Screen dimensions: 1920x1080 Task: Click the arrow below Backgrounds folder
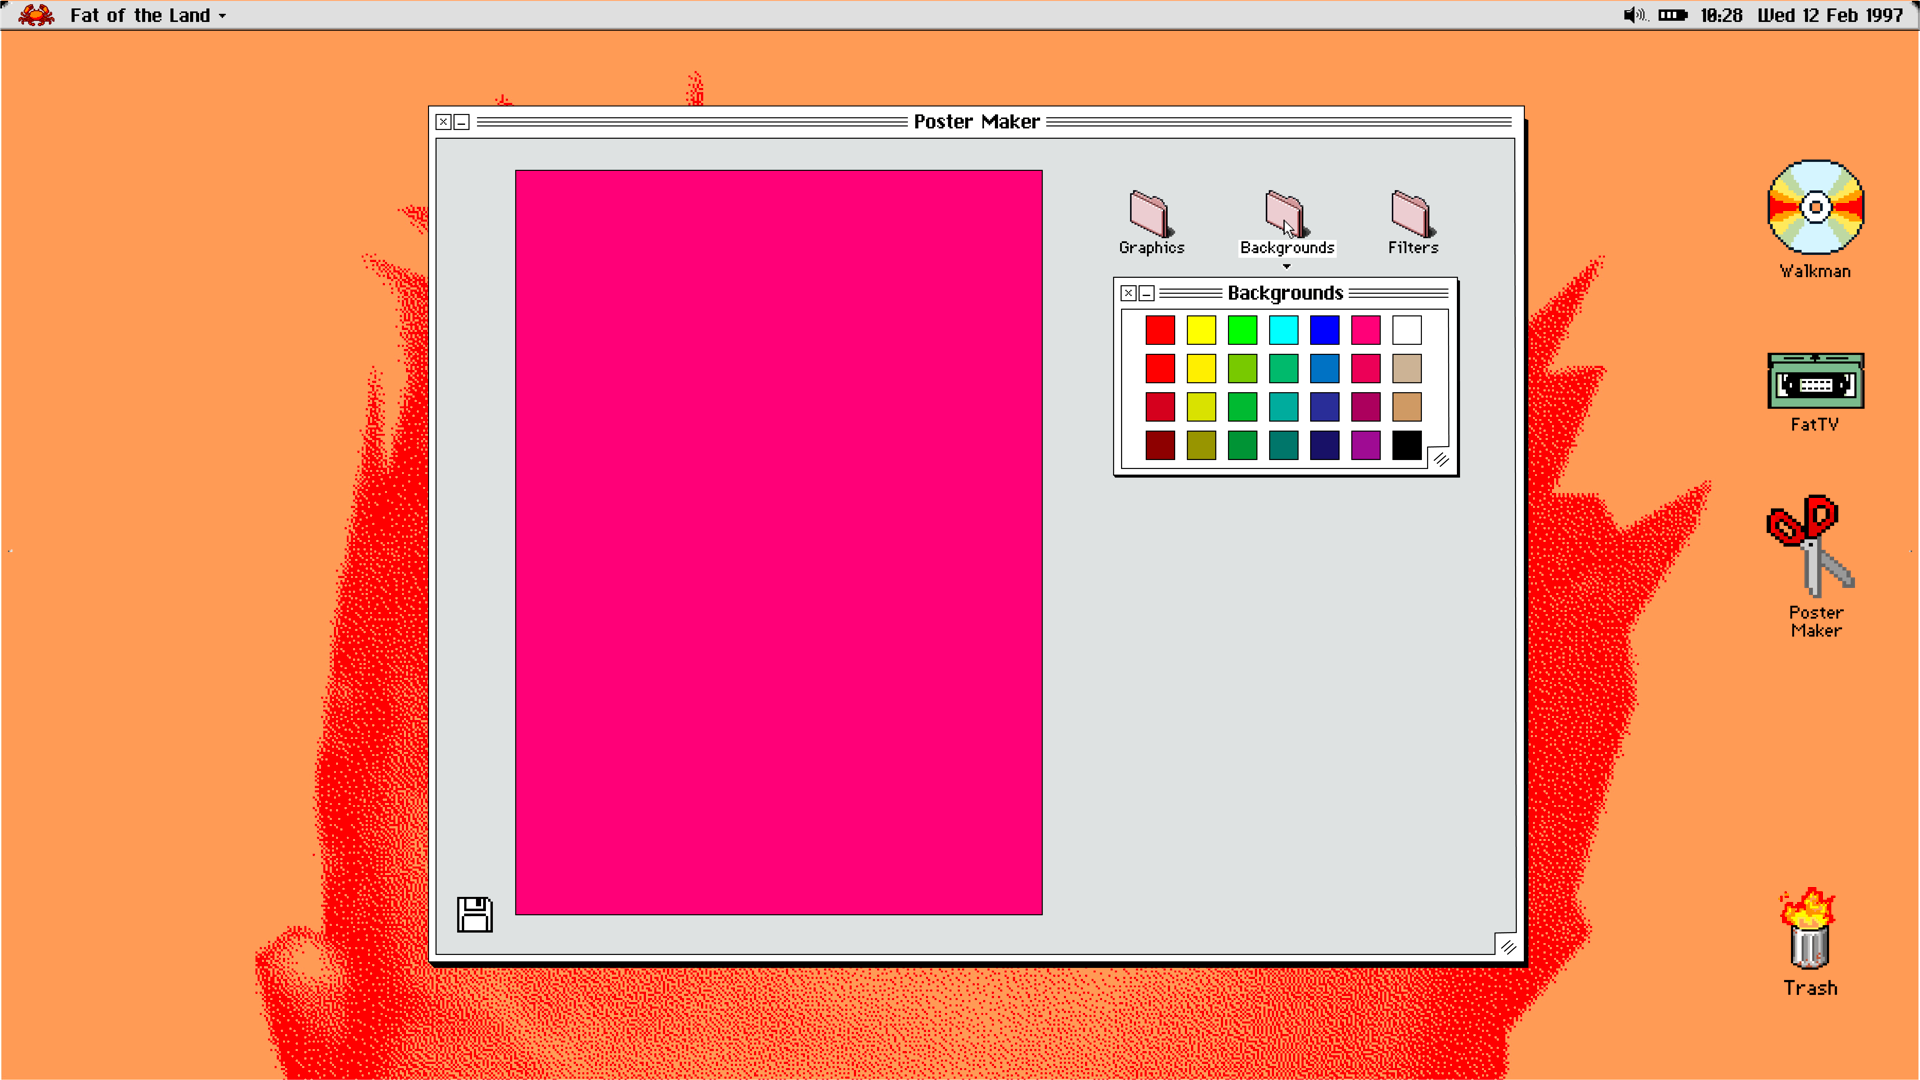[1287, 267]
